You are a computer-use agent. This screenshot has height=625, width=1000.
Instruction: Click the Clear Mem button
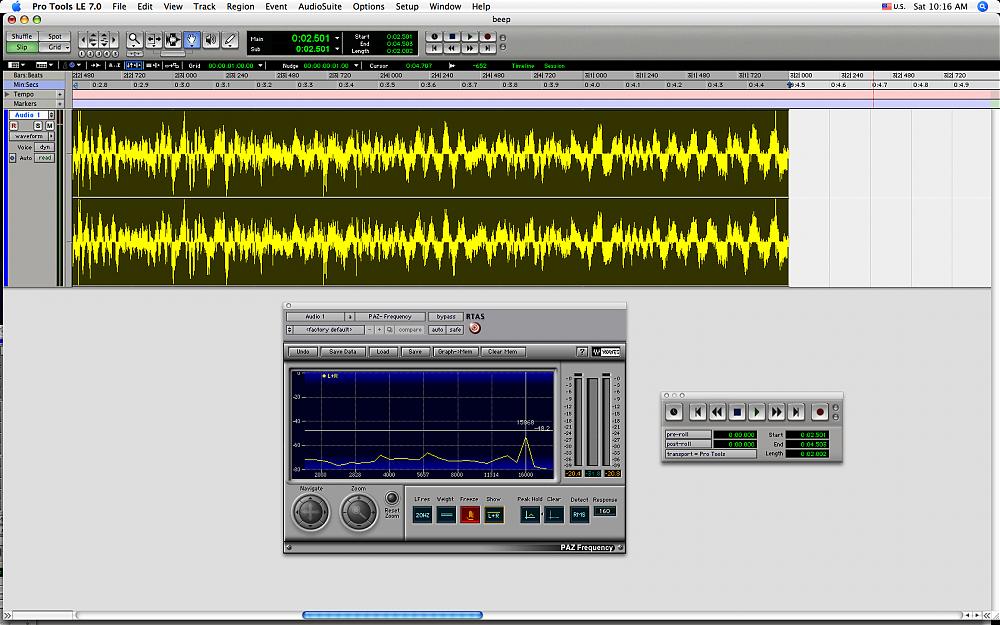pyautogui.click(x=503, y=351)
